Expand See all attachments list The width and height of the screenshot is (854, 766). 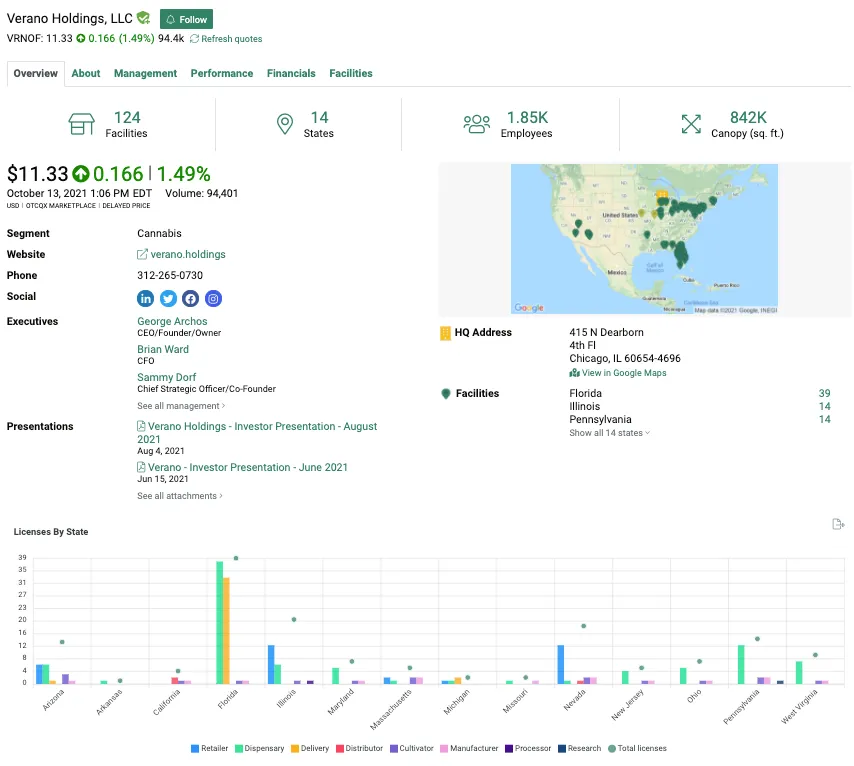tap(180, 496)
